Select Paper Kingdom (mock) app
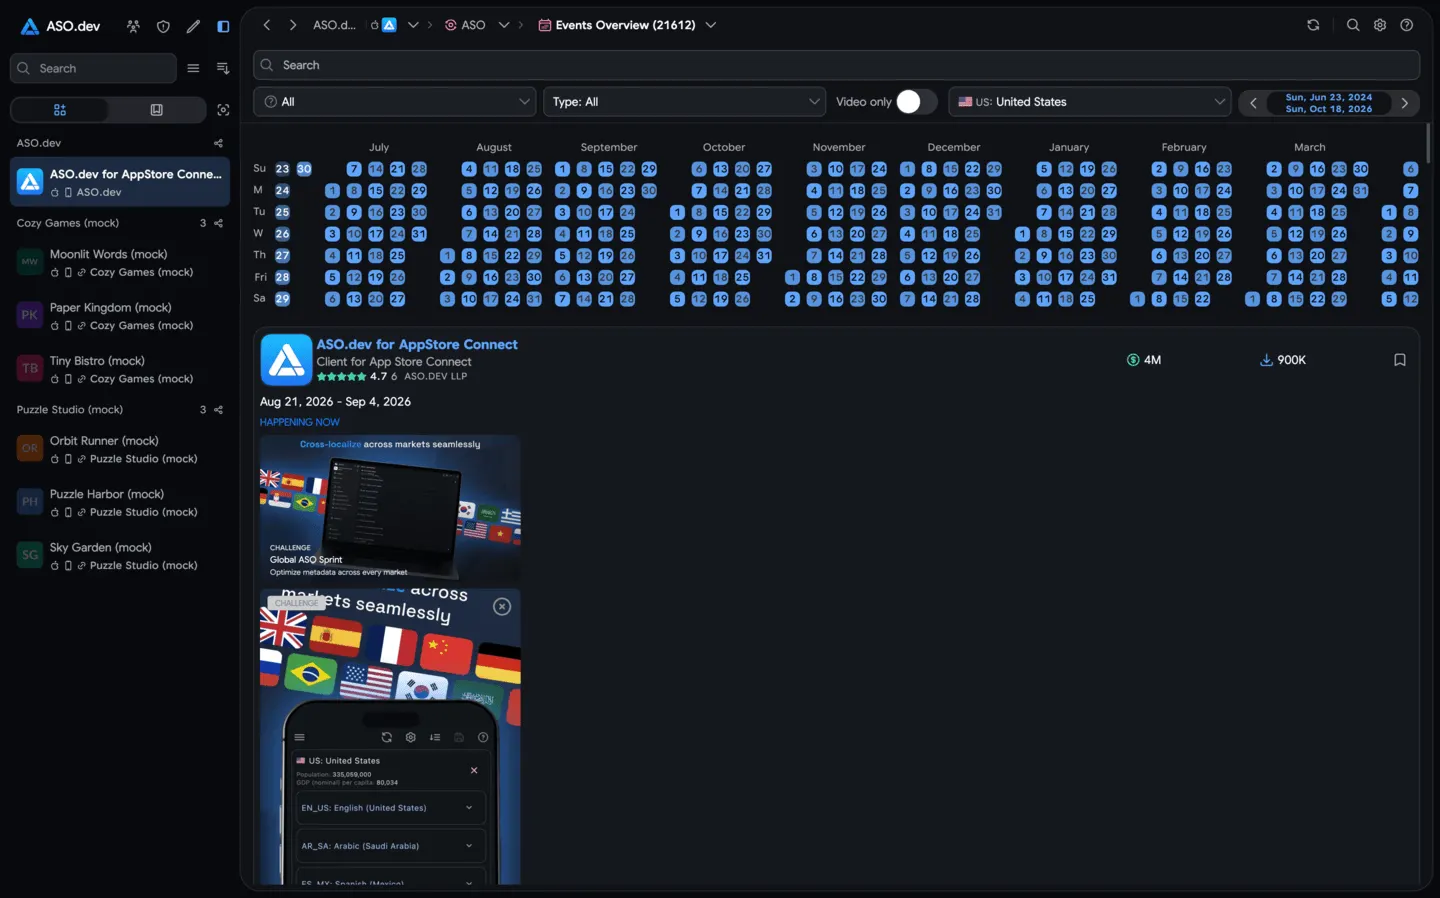The height and width of the screenshot is (898, 1440). tap(120, 316)
